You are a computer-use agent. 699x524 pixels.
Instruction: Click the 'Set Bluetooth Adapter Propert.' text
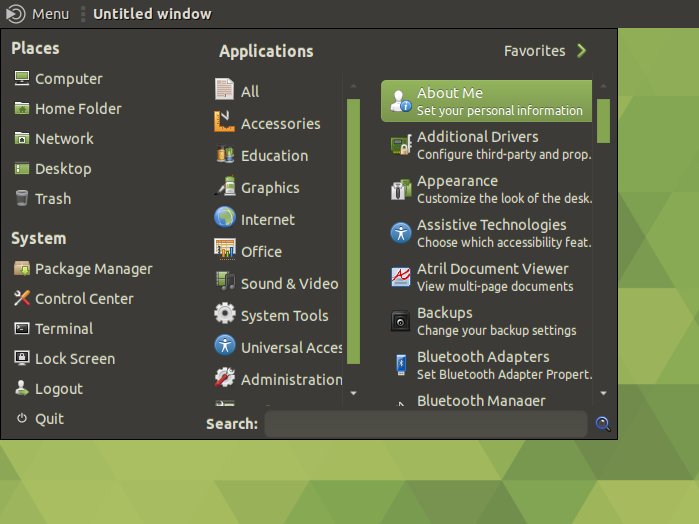pos(505,374)
